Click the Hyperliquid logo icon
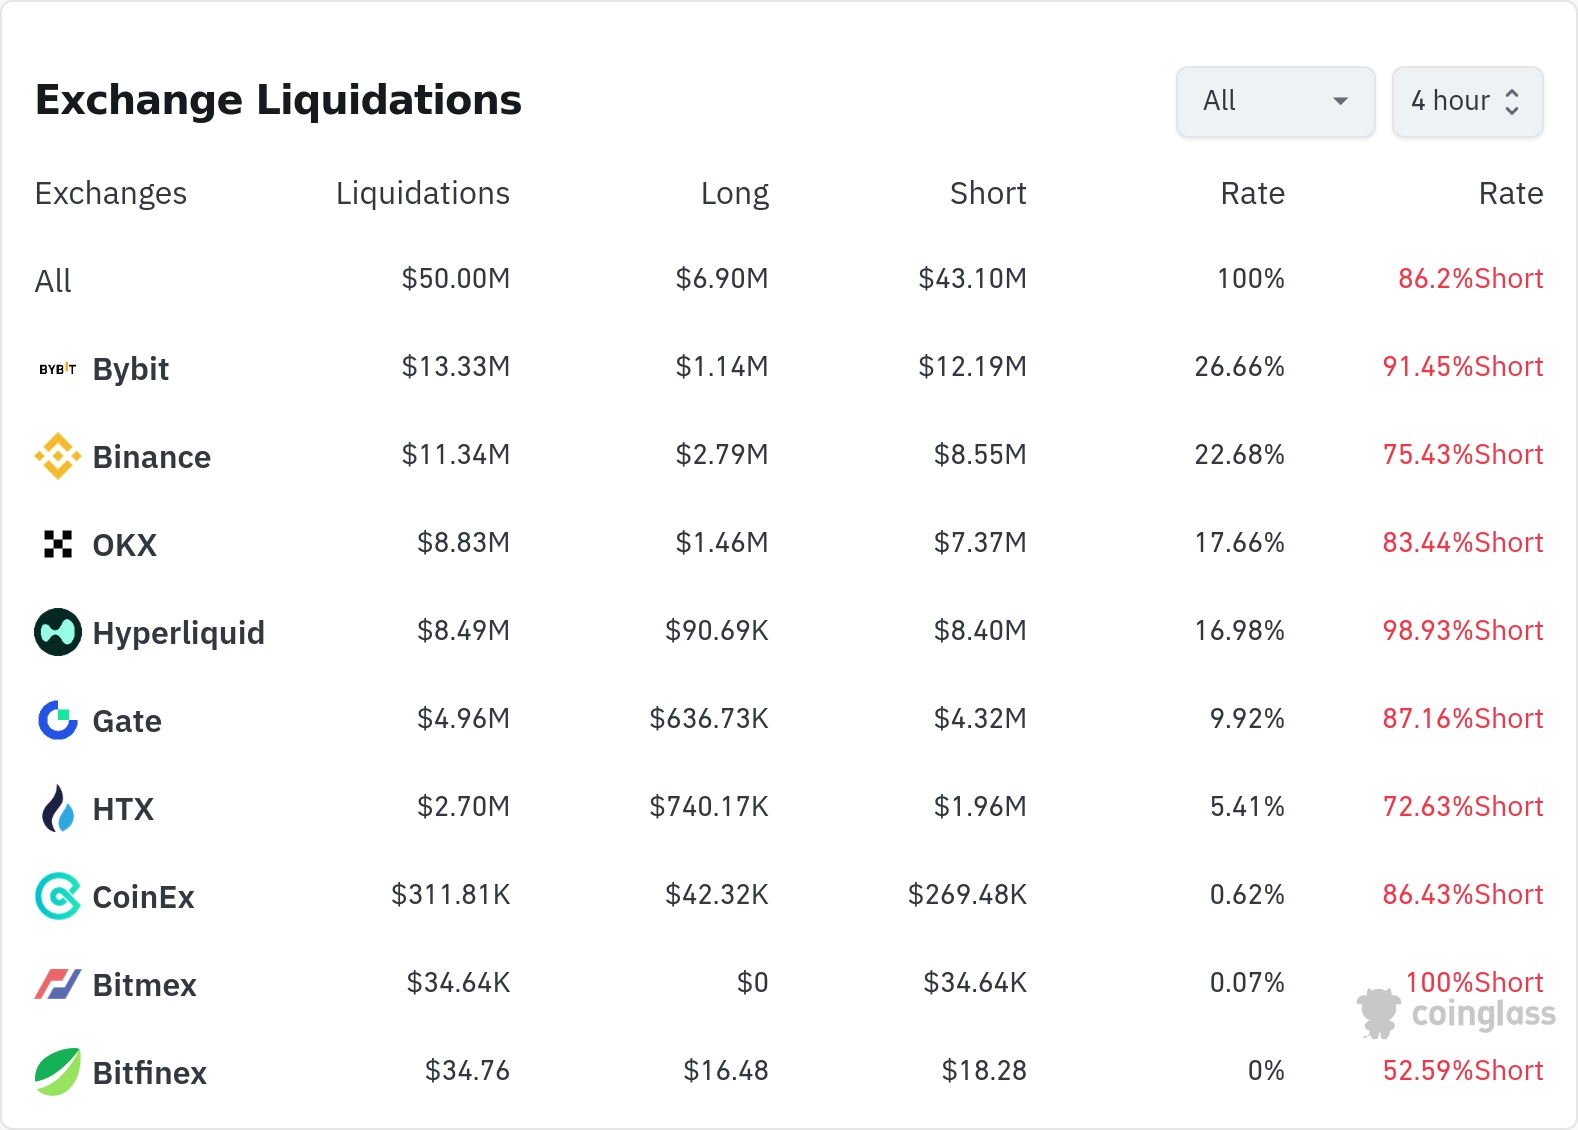The image size is (1578, 1130). 58,632
